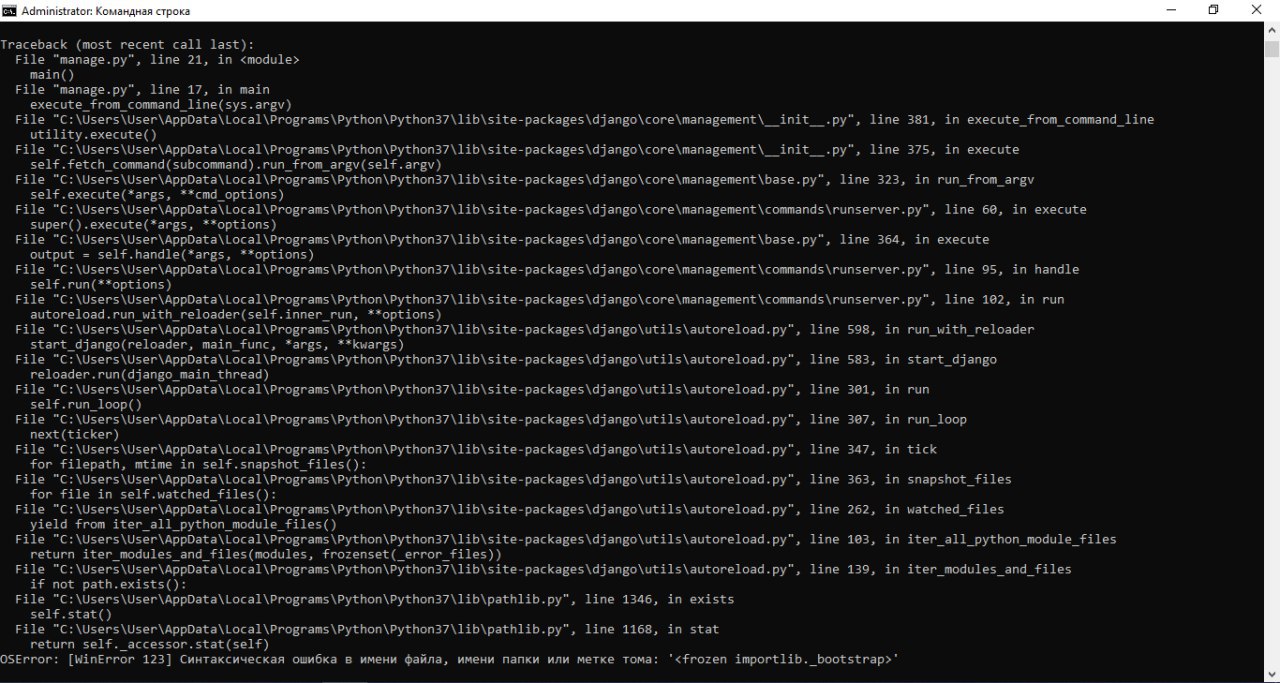Click the 'Traceback (most recent call last):' line

coord(127,45)
